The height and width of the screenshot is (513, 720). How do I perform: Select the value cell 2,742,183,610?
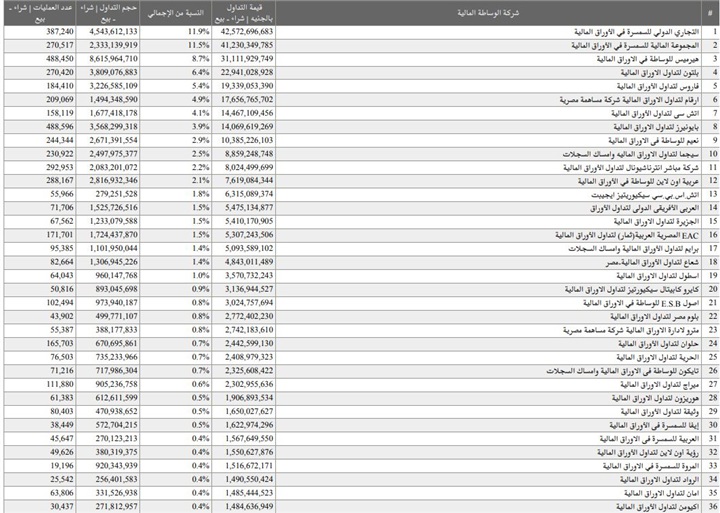[243, 330]
